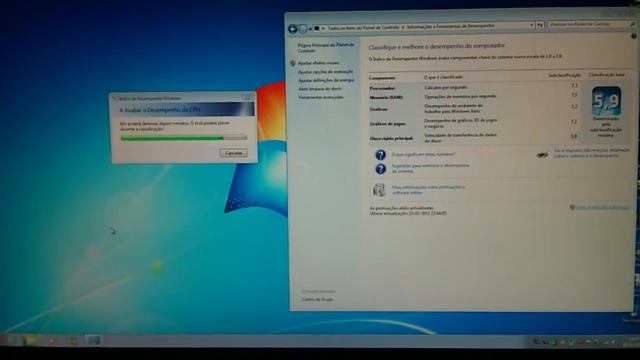
Task: Click the dialog title bar icon
Action: (115, 99)
